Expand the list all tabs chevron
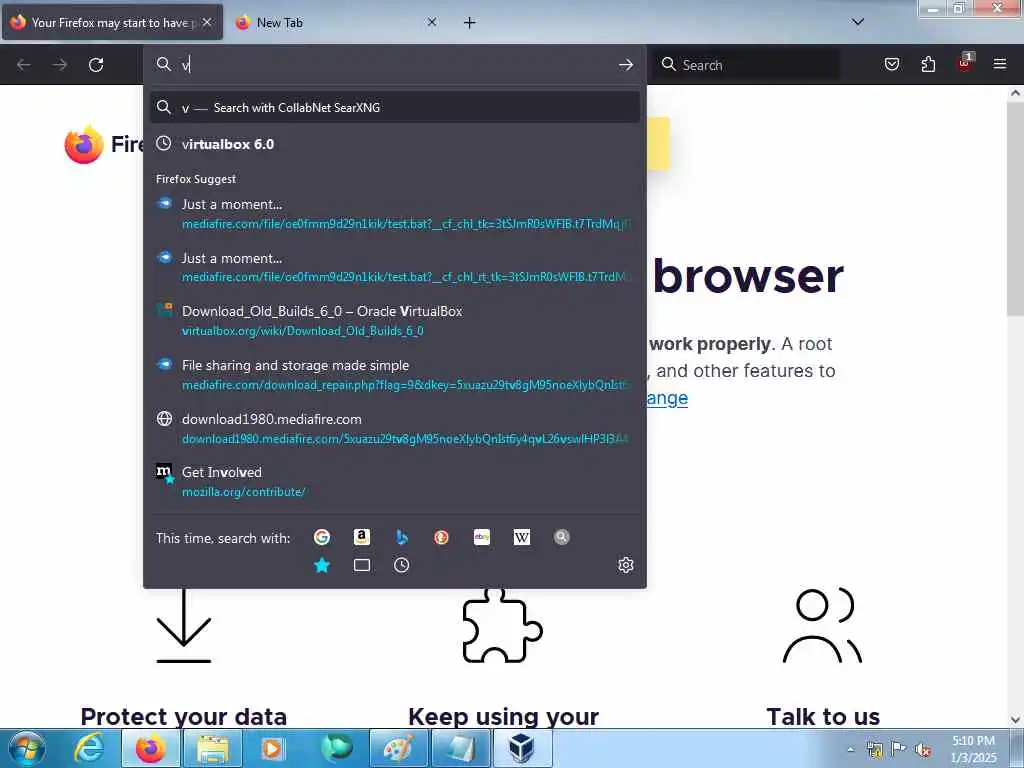The image size is (1024, 768). point(858,22)
